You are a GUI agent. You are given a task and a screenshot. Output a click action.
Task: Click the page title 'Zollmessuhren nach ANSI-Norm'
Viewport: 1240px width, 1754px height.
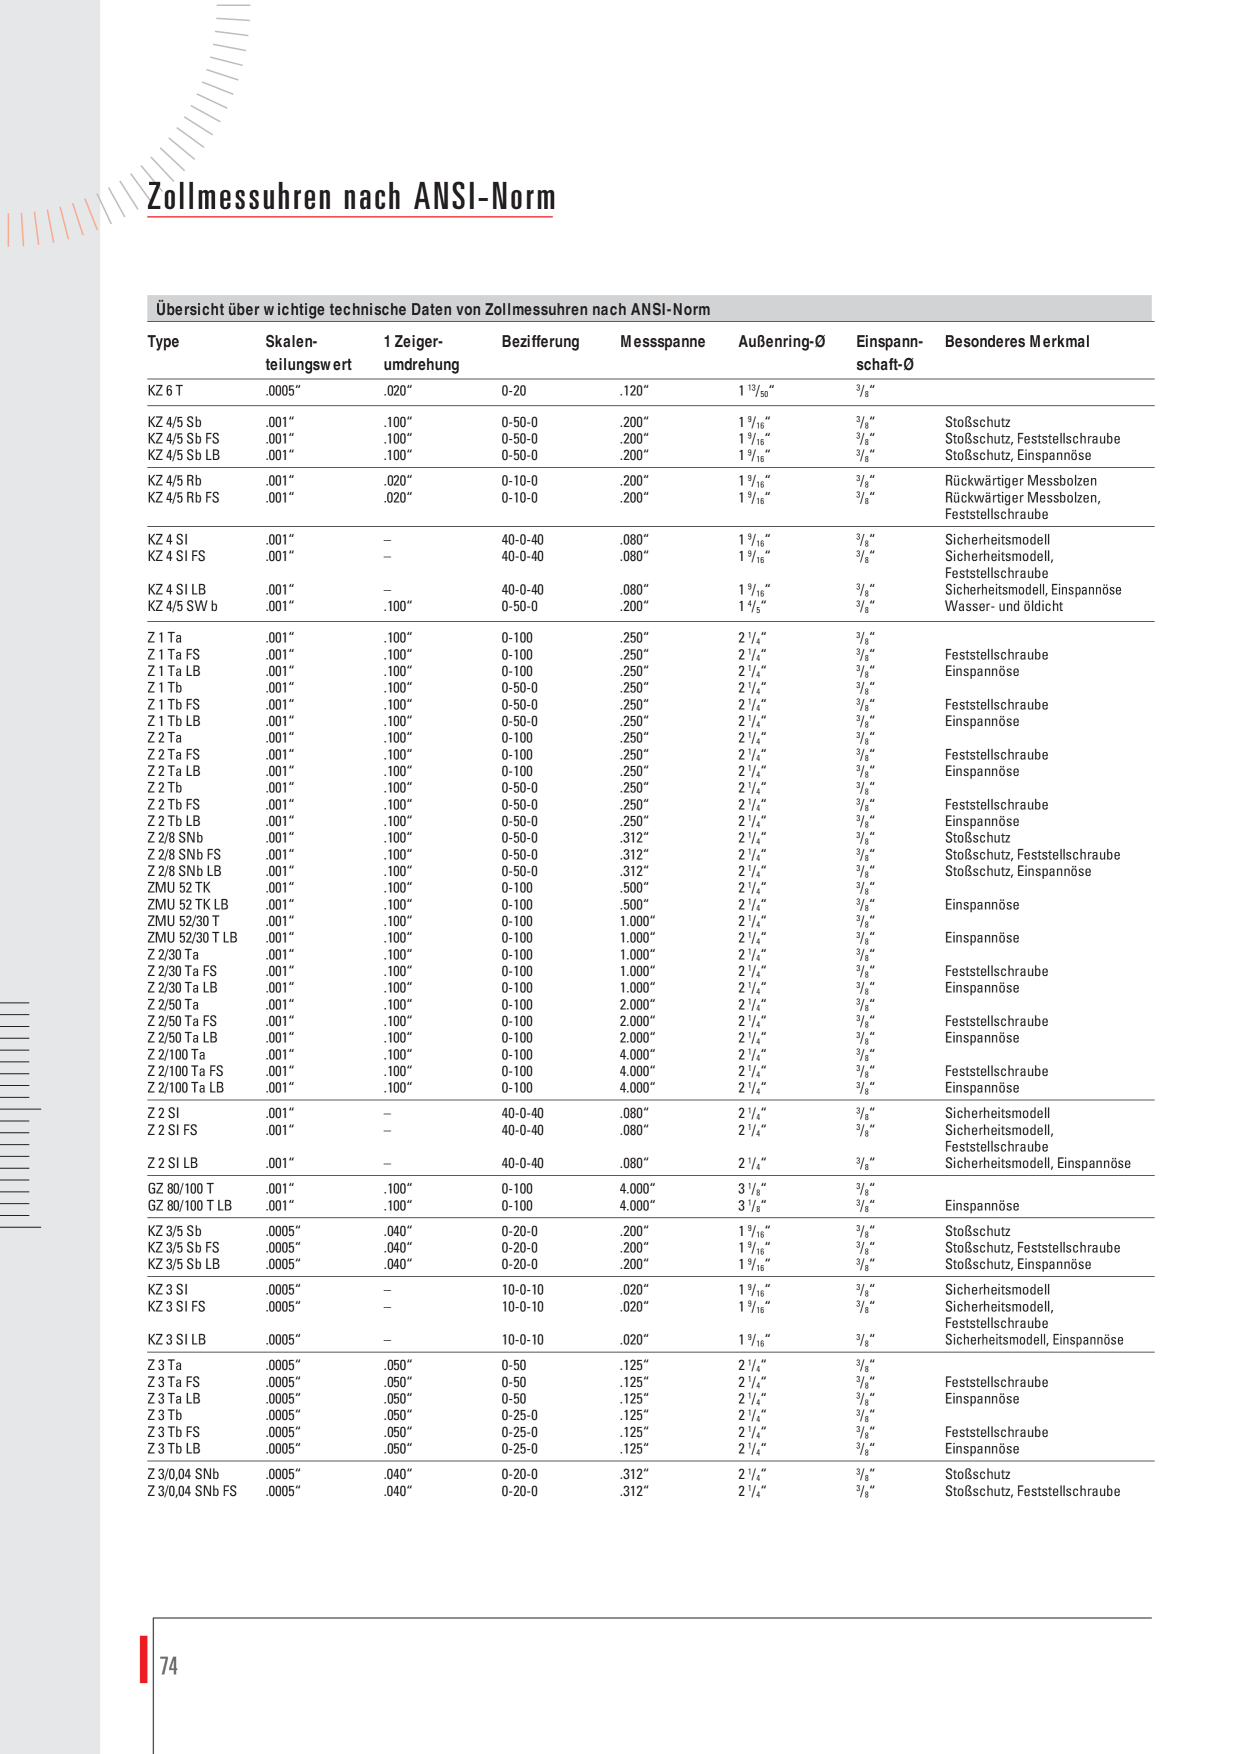(351, 197)
